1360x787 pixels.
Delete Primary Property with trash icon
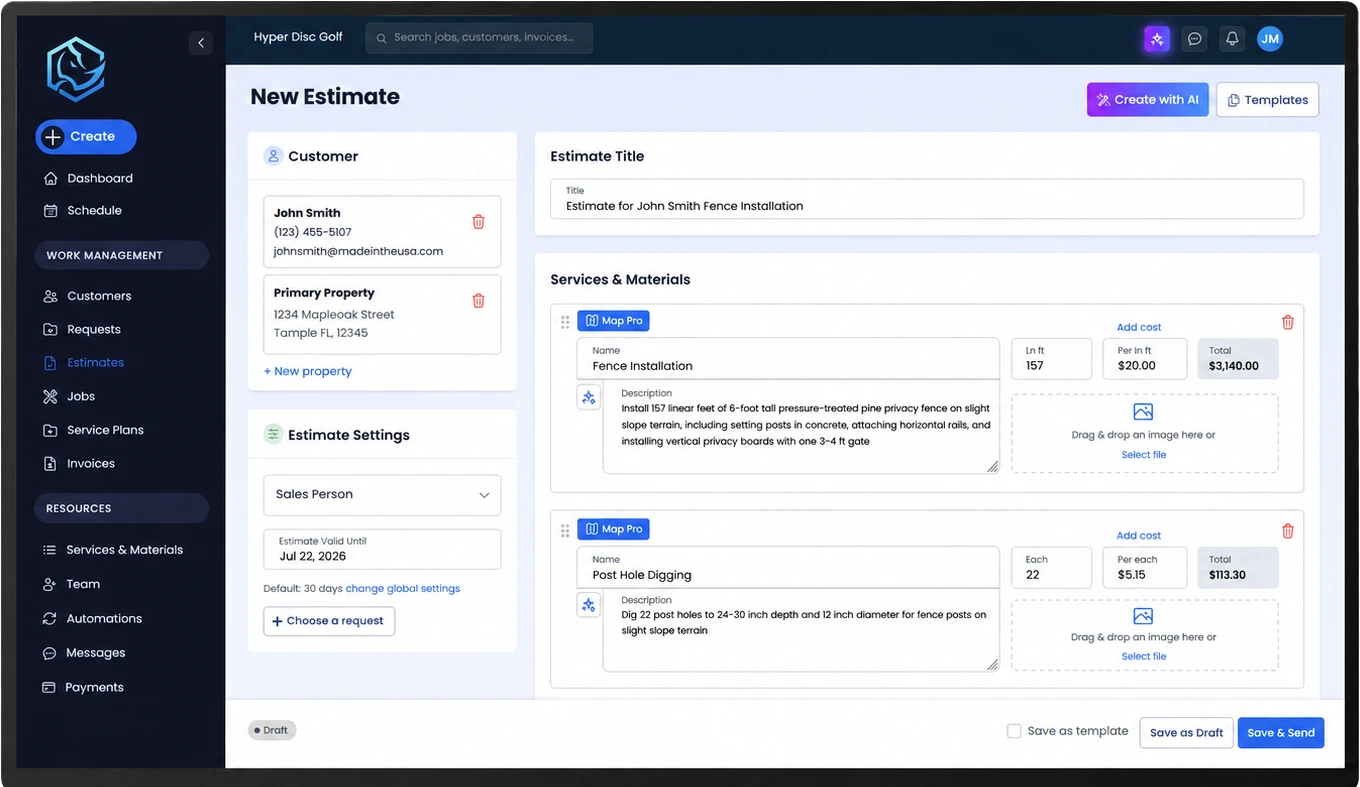click(478, 300)
